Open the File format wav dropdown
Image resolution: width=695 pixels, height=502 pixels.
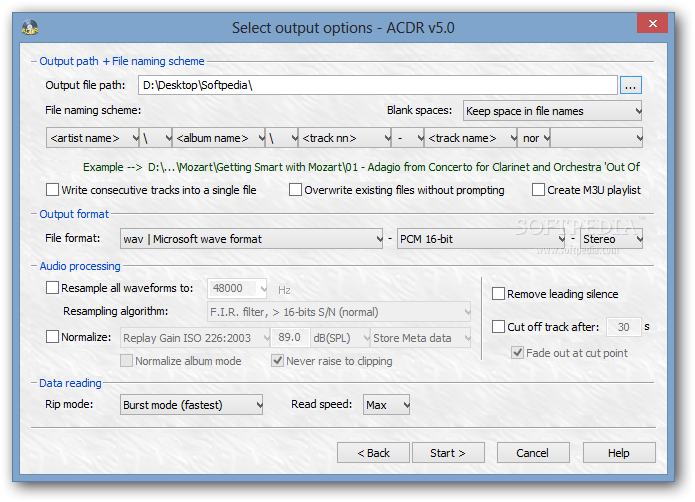click(251, 239)
